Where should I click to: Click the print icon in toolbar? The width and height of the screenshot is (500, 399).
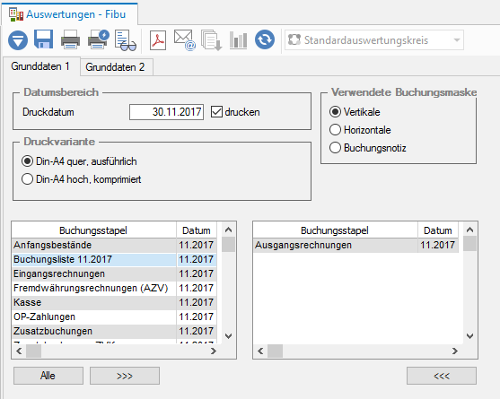point(70,40)
